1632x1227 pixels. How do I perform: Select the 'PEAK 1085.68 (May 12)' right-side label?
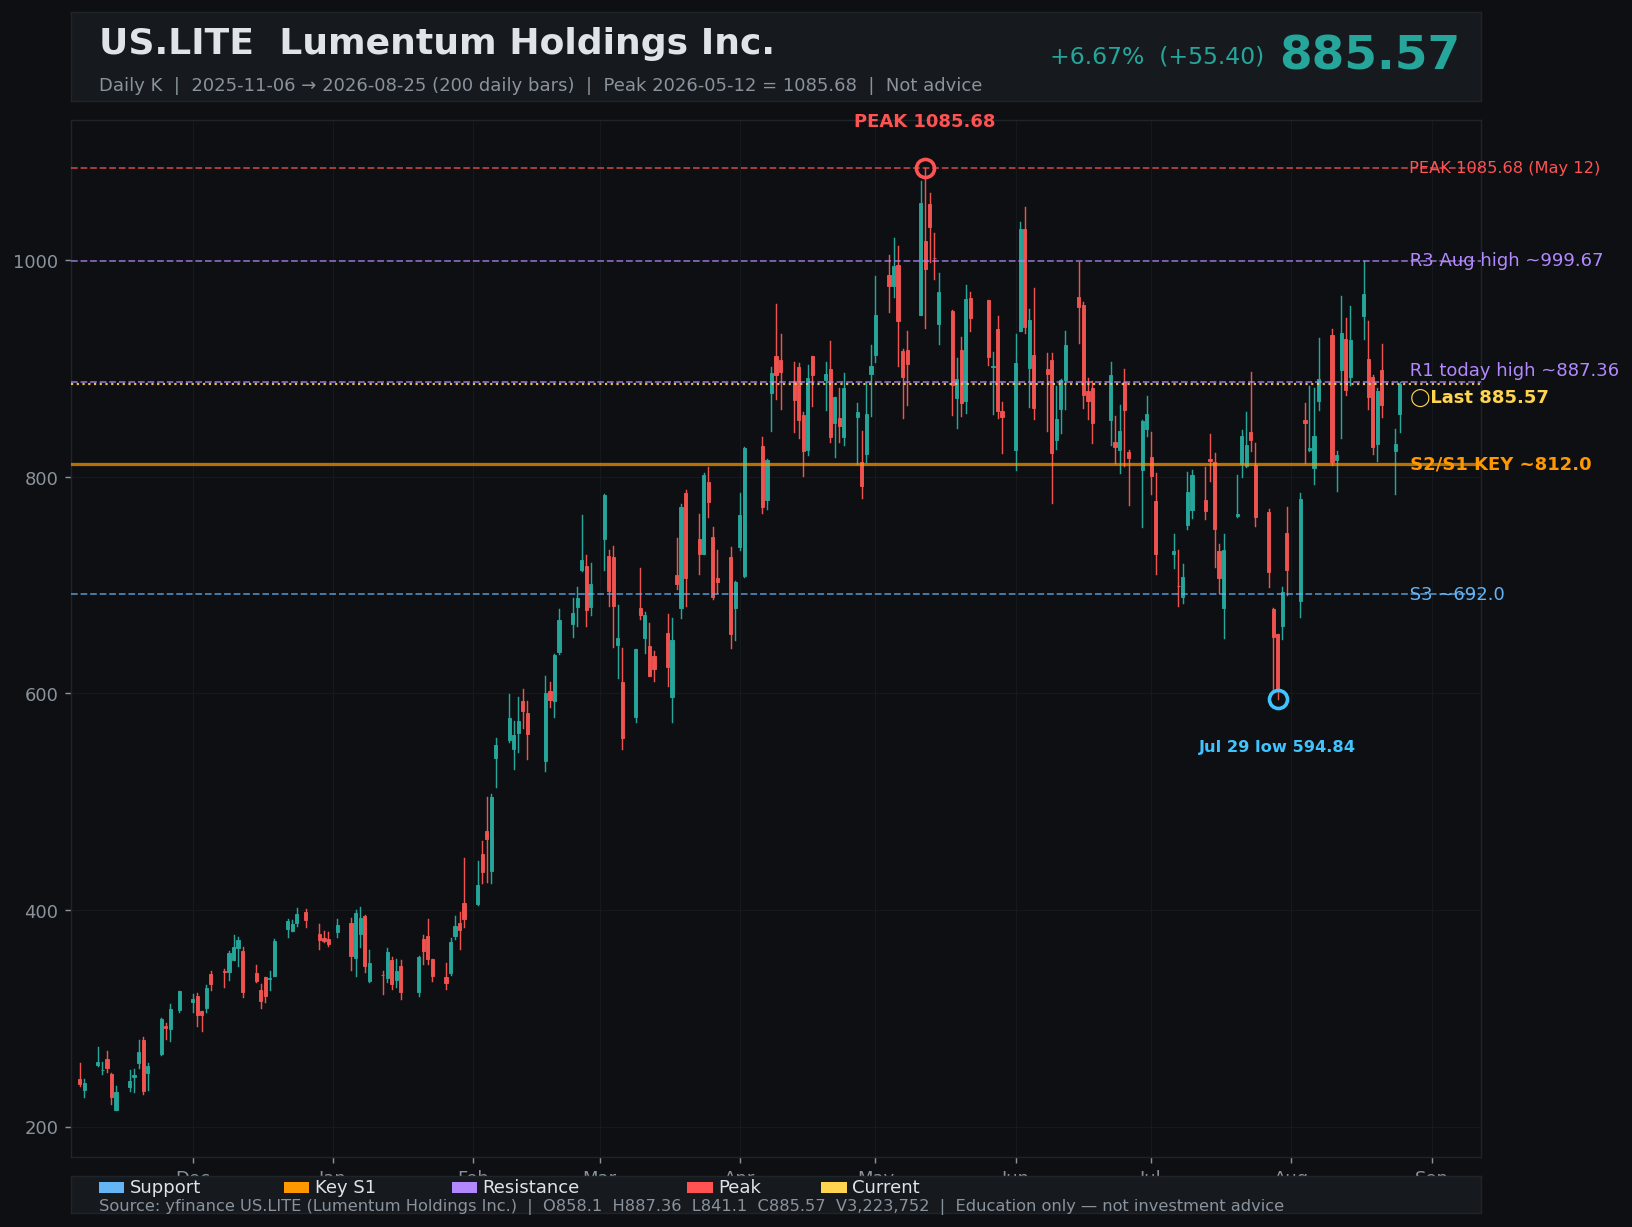click(x=1504, y=168)
